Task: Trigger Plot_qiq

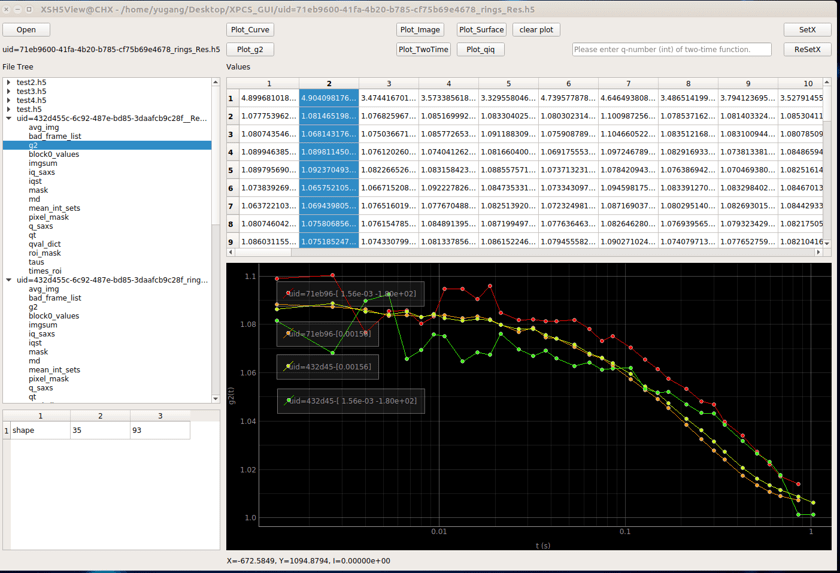Action: [481, 49]
